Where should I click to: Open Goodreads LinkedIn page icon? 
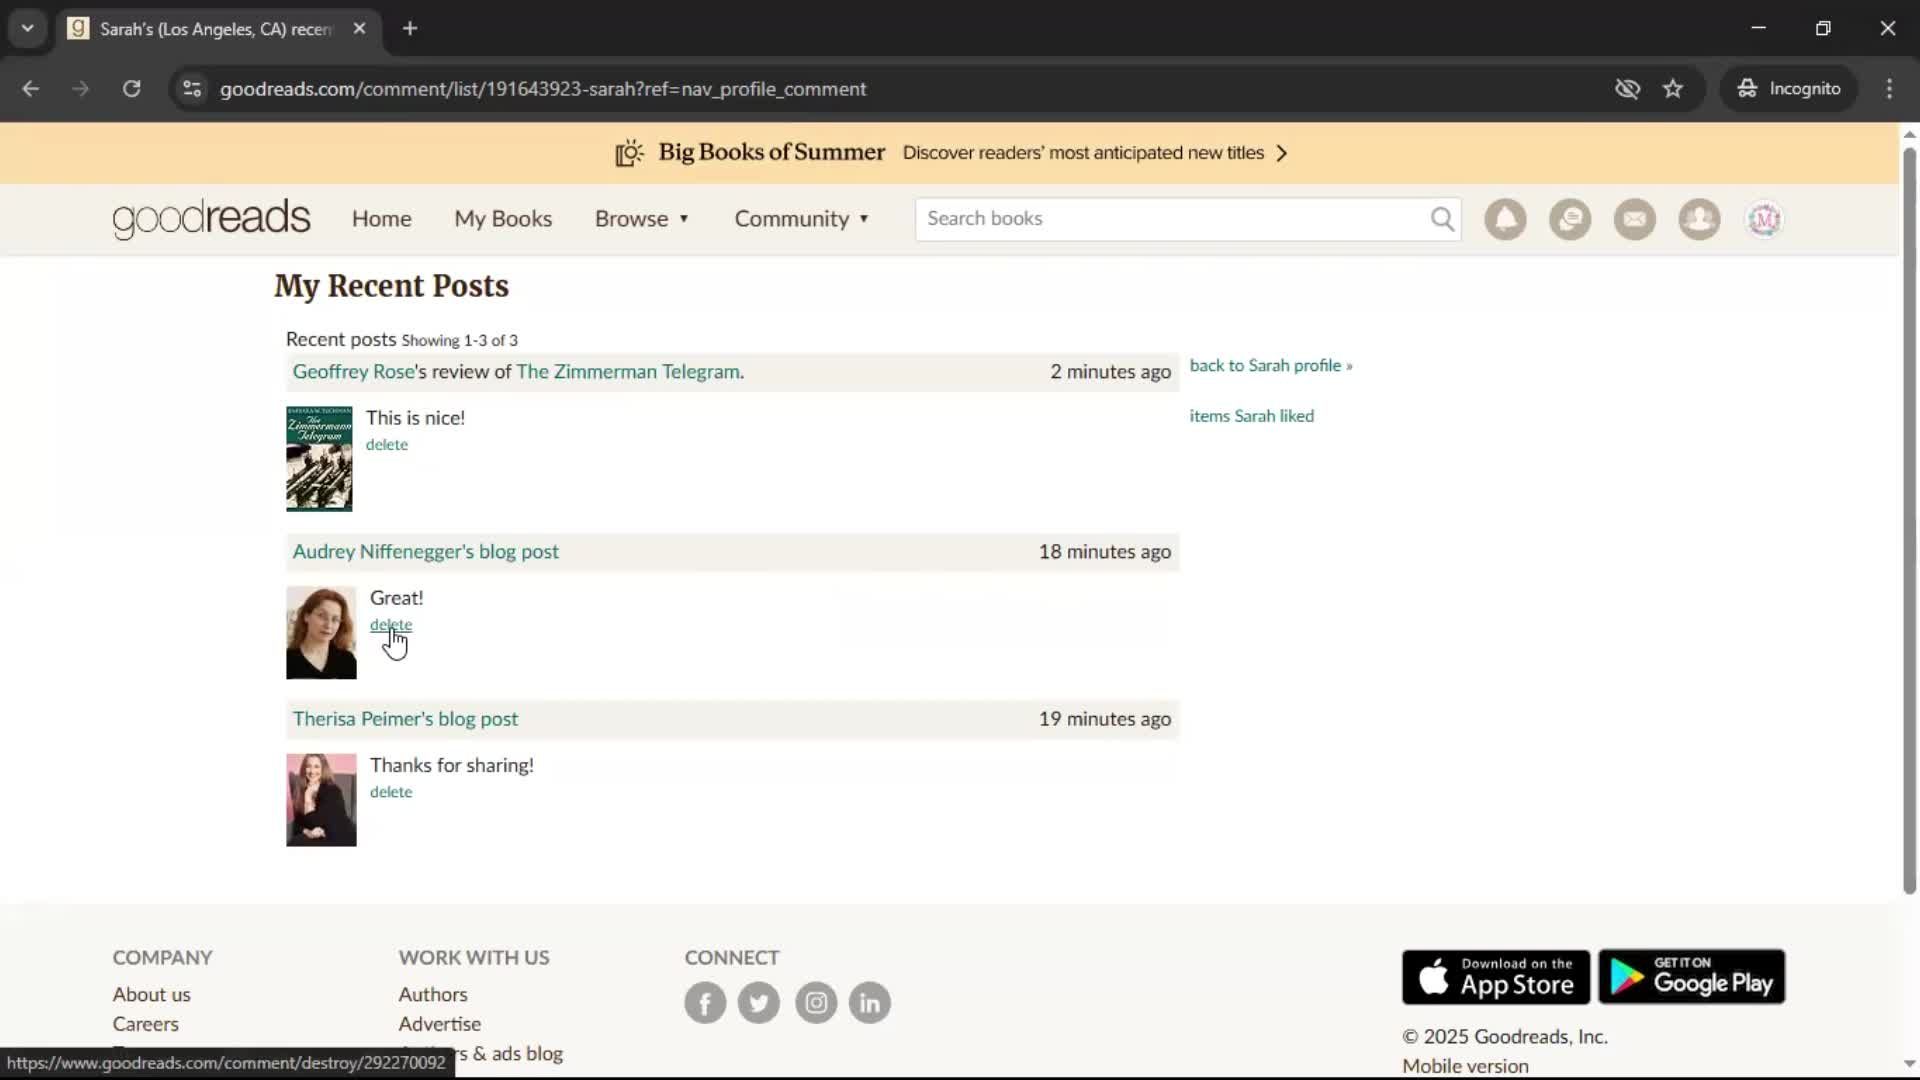[870, 1003]
